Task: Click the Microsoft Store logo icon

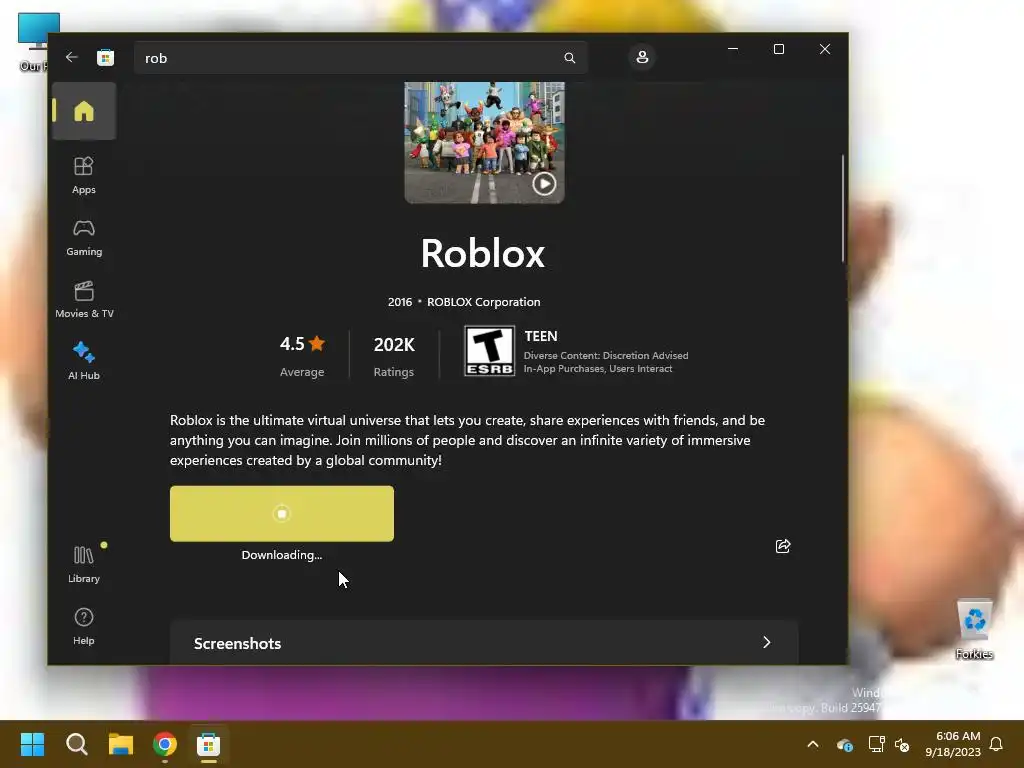Action: coord(105,57)
